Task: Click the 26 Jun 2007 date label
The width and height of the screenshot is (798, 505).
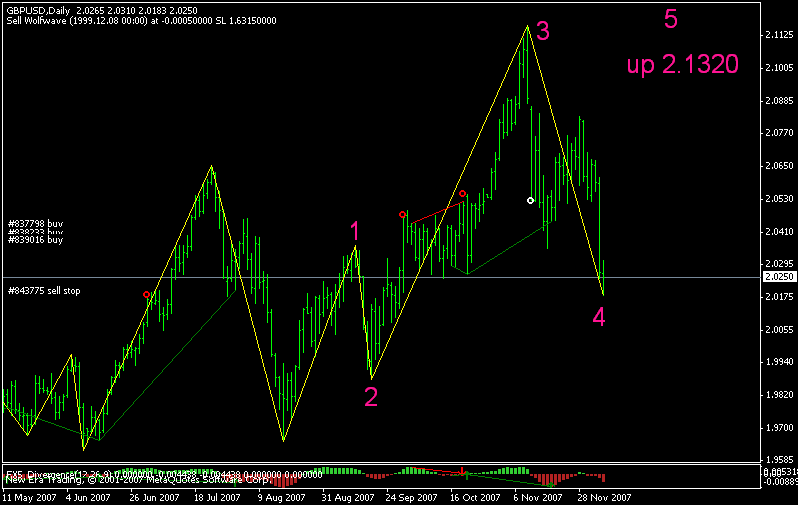Action: [154, 497]
